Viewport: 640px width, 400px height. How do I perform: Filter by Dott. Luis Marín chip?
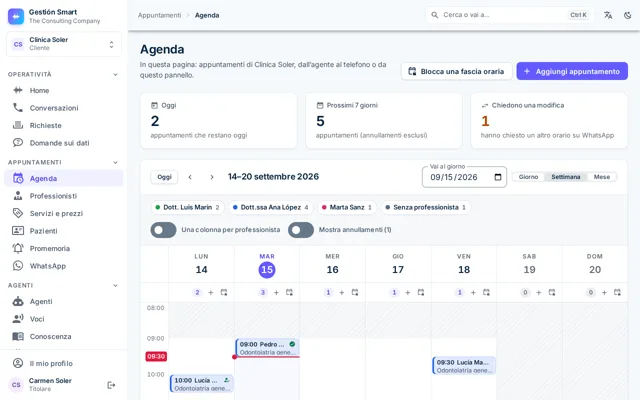188,207
